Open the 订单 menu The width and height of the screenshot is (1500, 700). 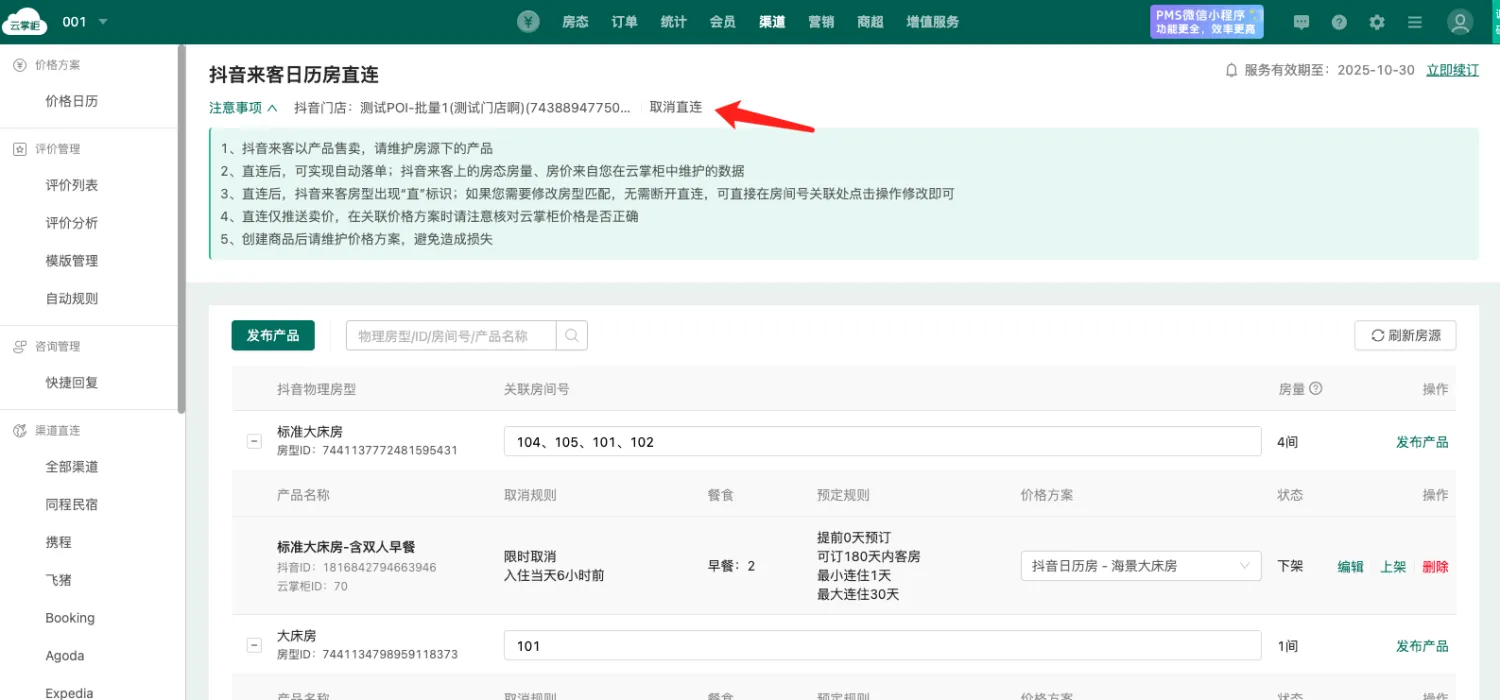(624, 22)
